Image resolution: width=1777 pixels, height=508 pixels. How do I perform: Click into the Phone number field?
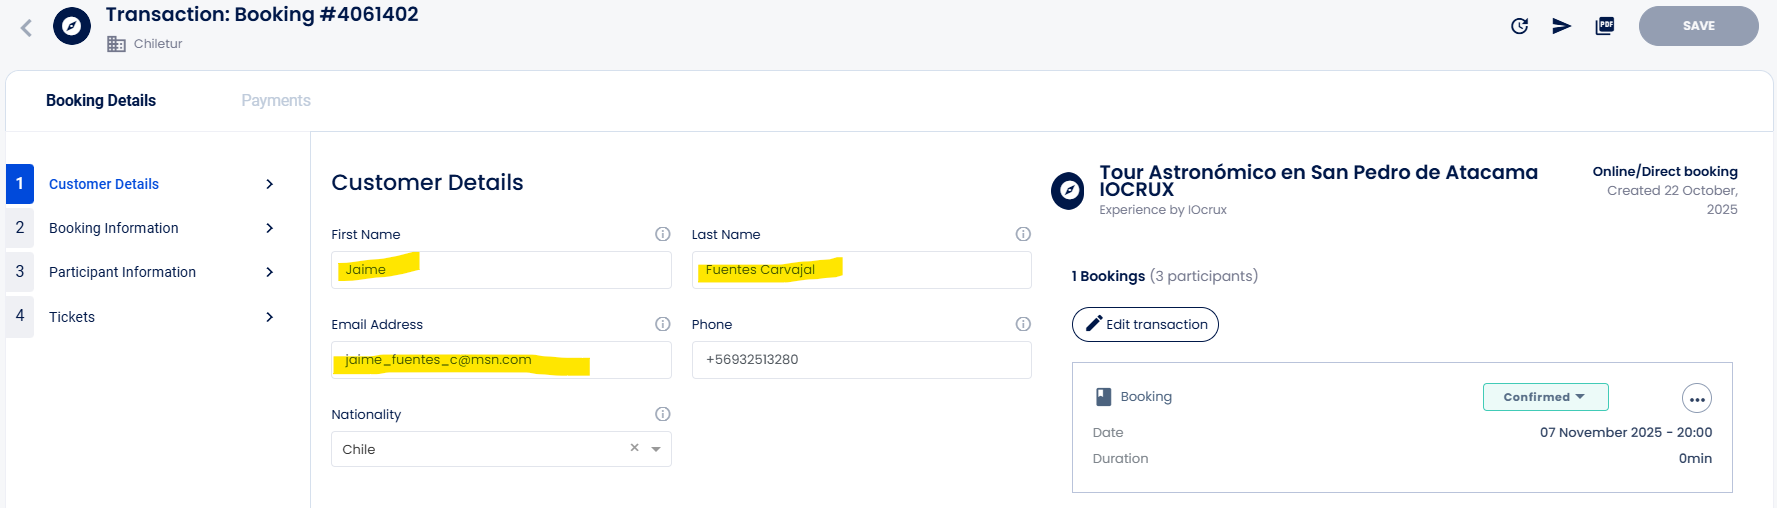pyautogui.click(x=861, y=360)
